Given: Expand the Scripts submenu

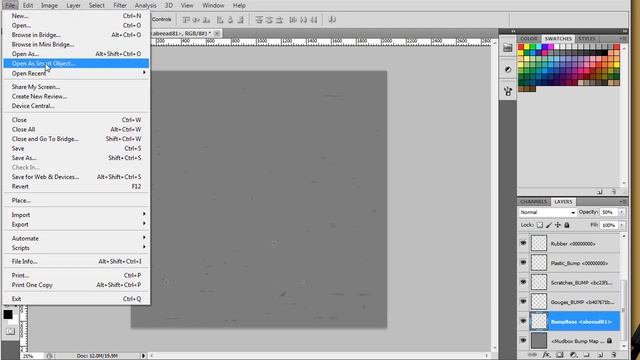Looking at the screenshot, I should [x=144, y=247].
